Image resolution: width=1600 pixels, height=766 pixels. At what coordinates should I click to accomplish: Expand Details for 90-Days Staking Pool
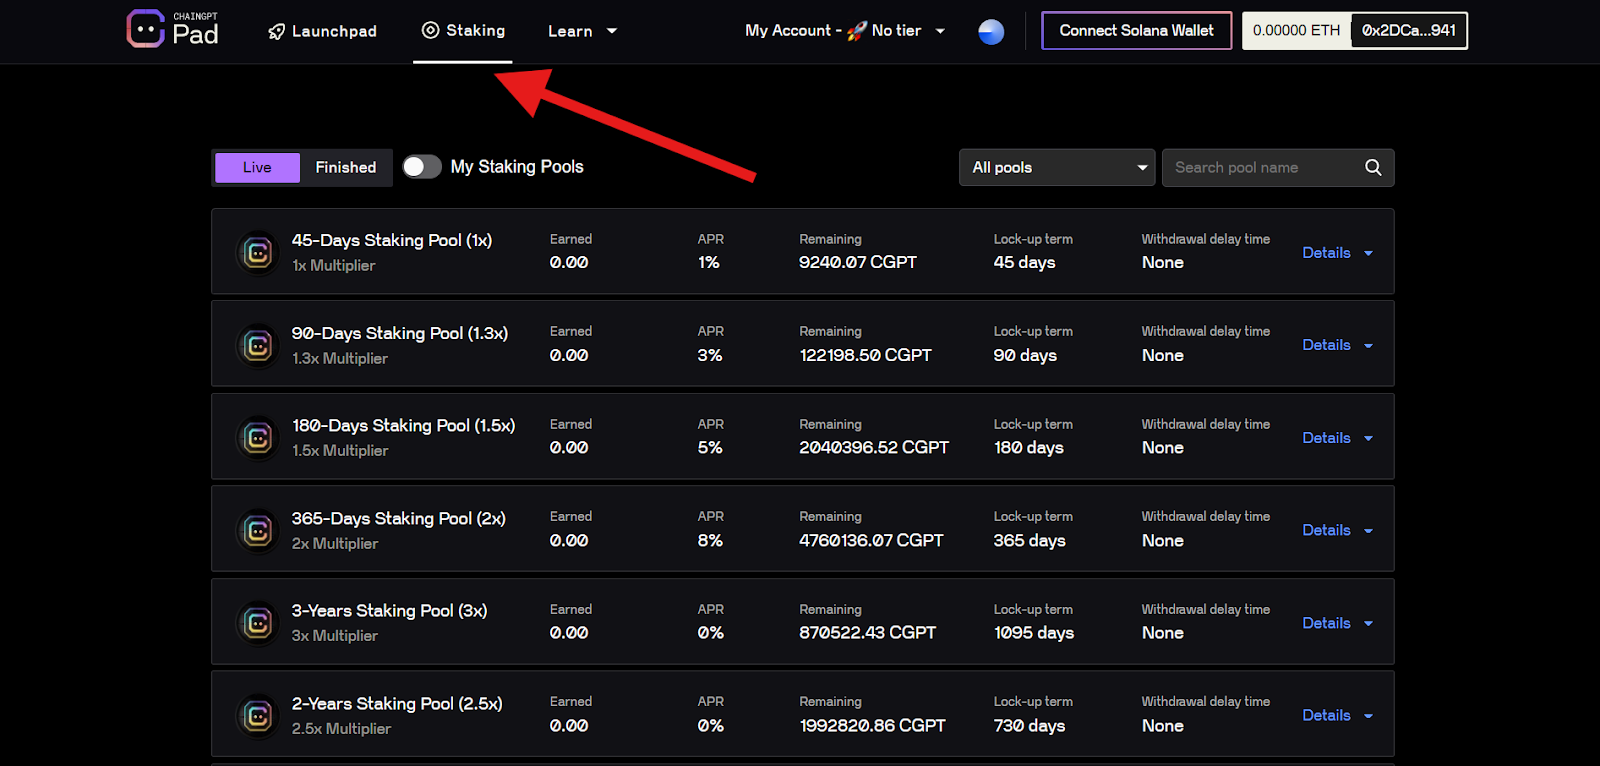click(1337, 345)
